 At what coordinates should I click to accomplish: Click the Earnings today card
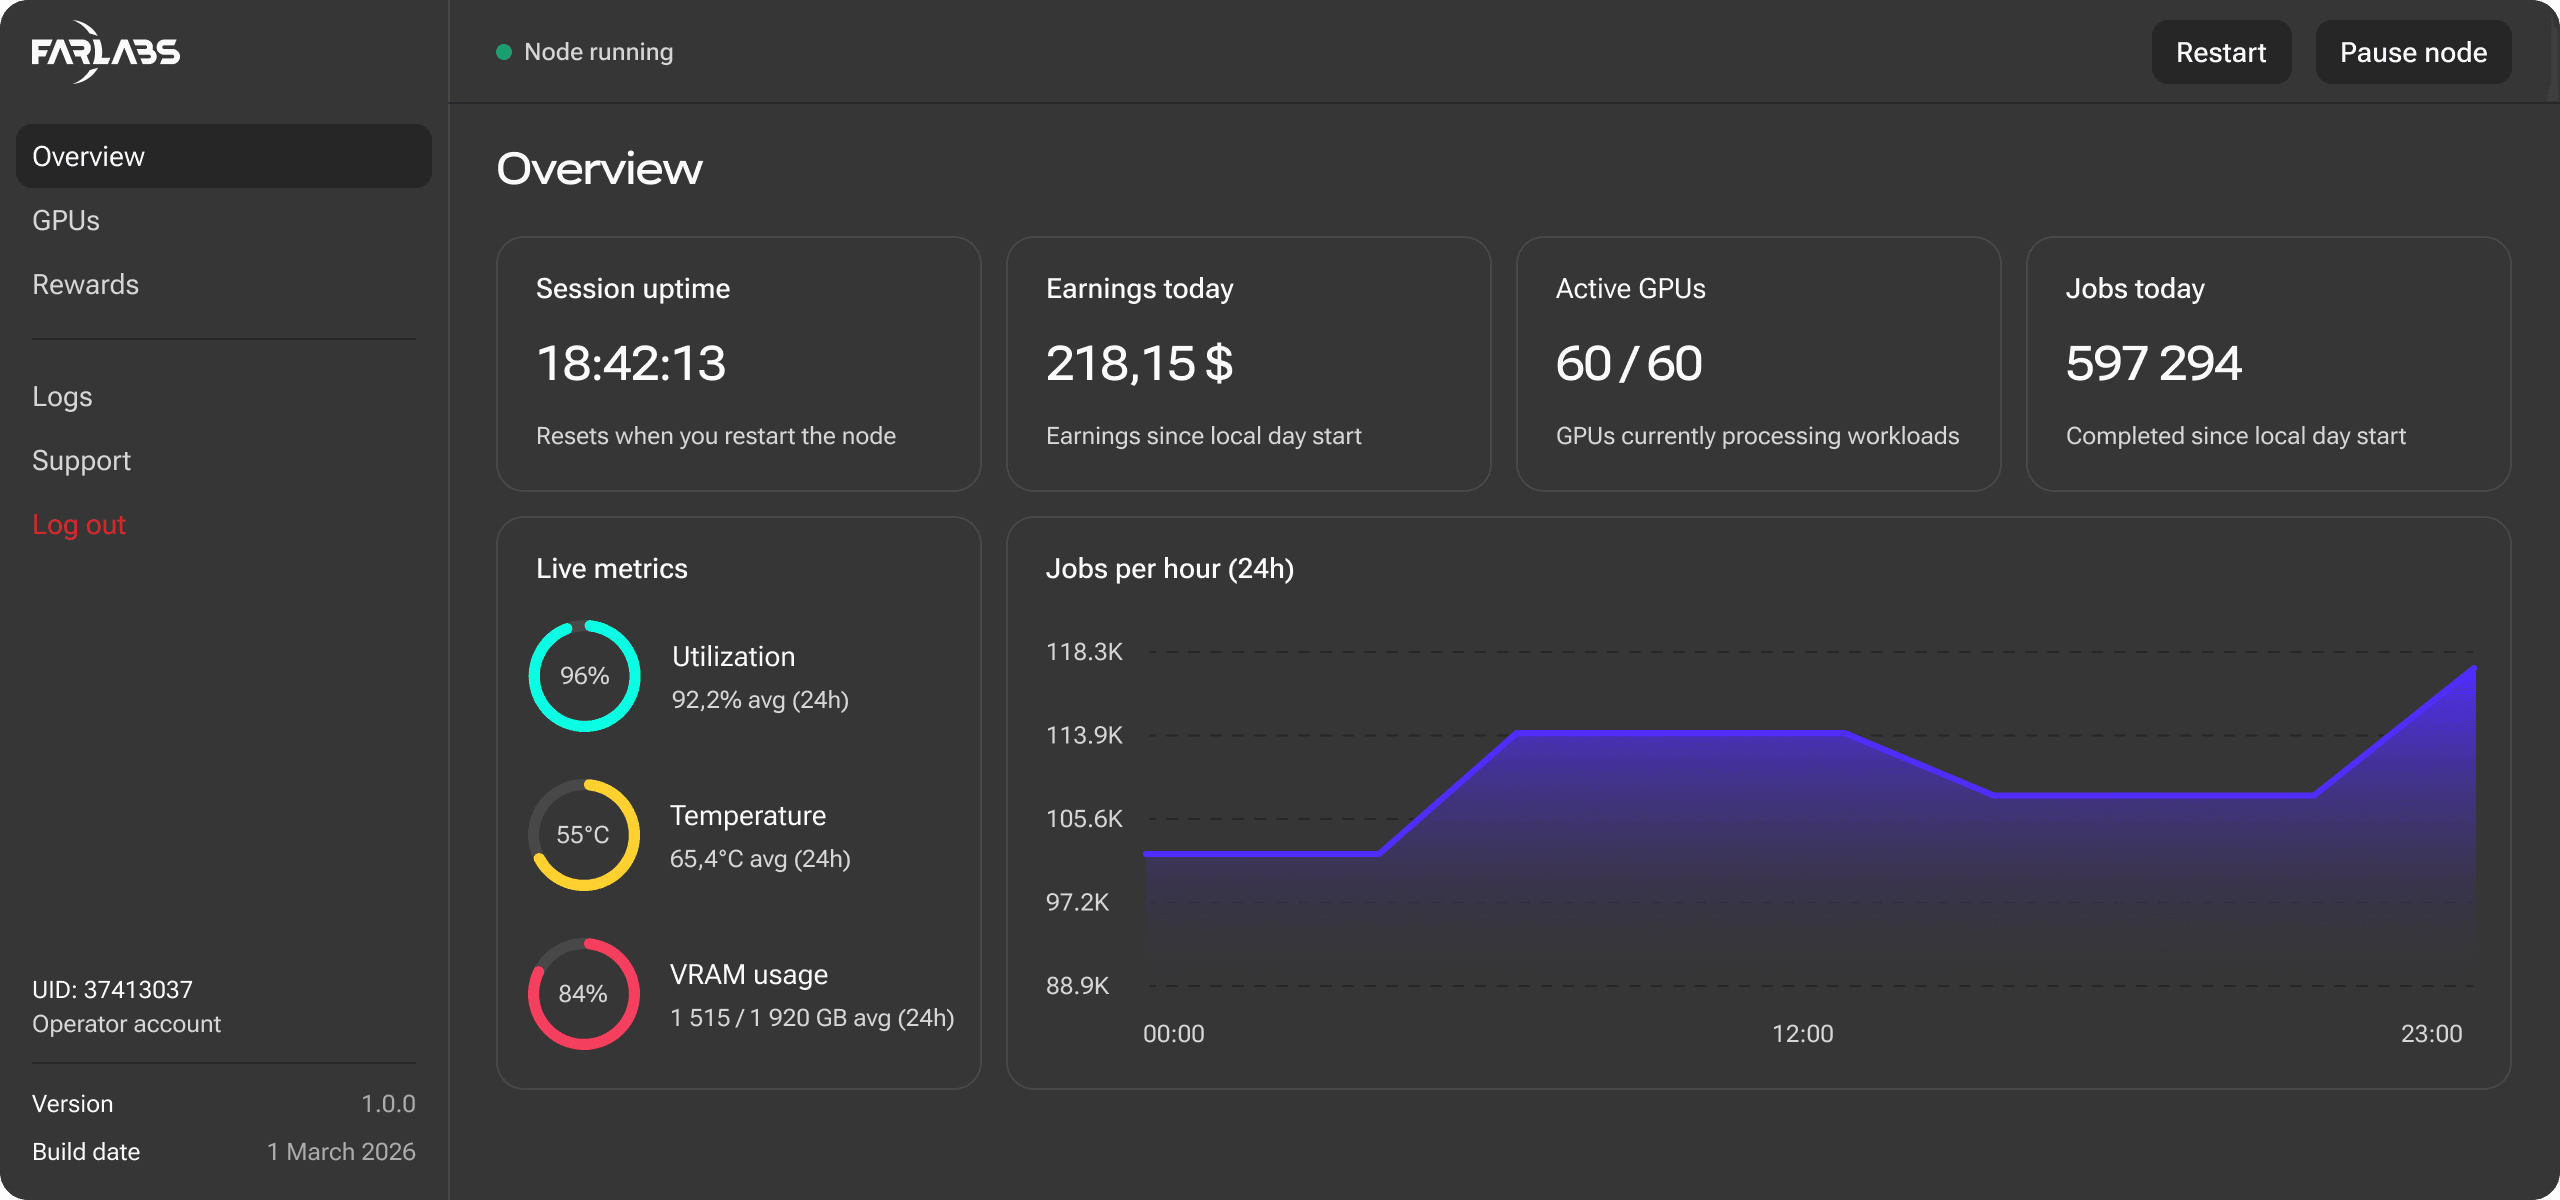pyautogui.click(x=1248, y=364)
